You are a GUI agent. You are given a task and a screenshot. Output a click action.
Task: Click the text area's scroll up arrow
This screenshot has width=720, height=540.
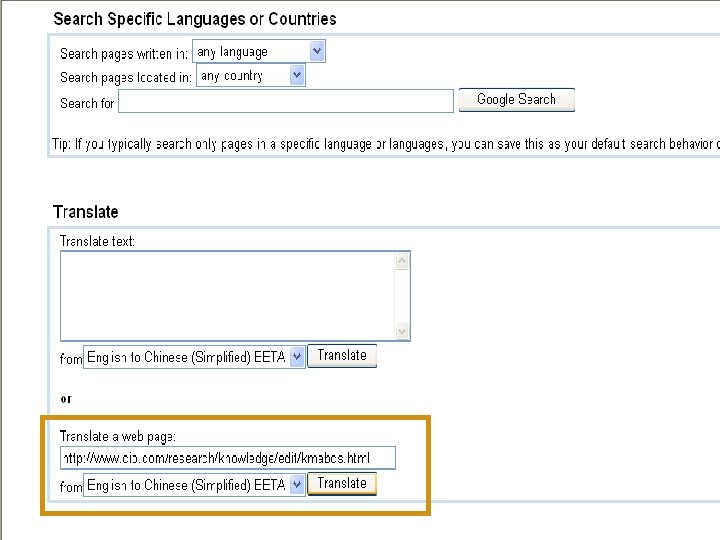402,262
